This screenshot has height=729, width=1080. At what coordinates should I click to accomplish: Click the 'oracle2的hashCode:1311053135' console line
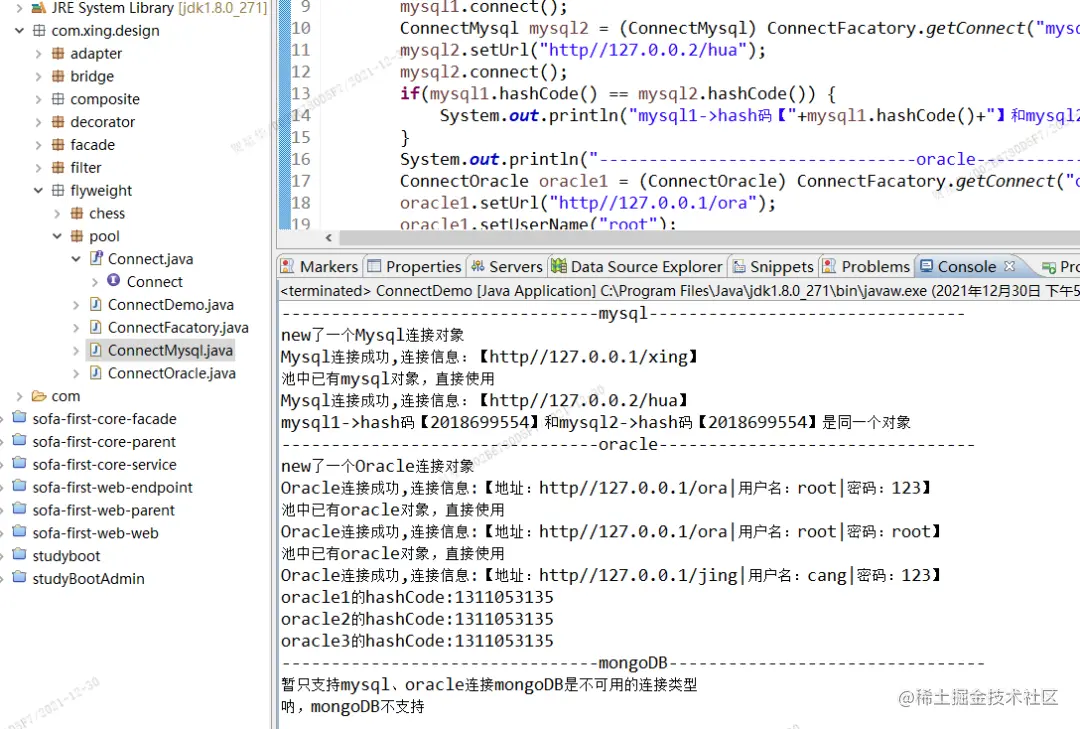pos(417,619)
